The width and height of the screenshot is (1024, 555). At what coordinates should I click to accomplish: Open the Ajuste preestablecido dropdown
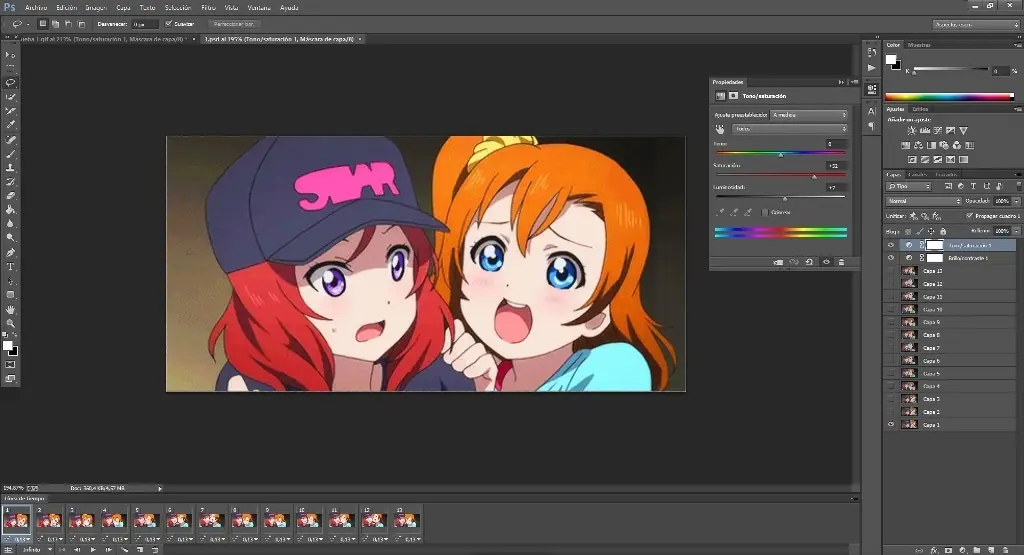[808, 116]
